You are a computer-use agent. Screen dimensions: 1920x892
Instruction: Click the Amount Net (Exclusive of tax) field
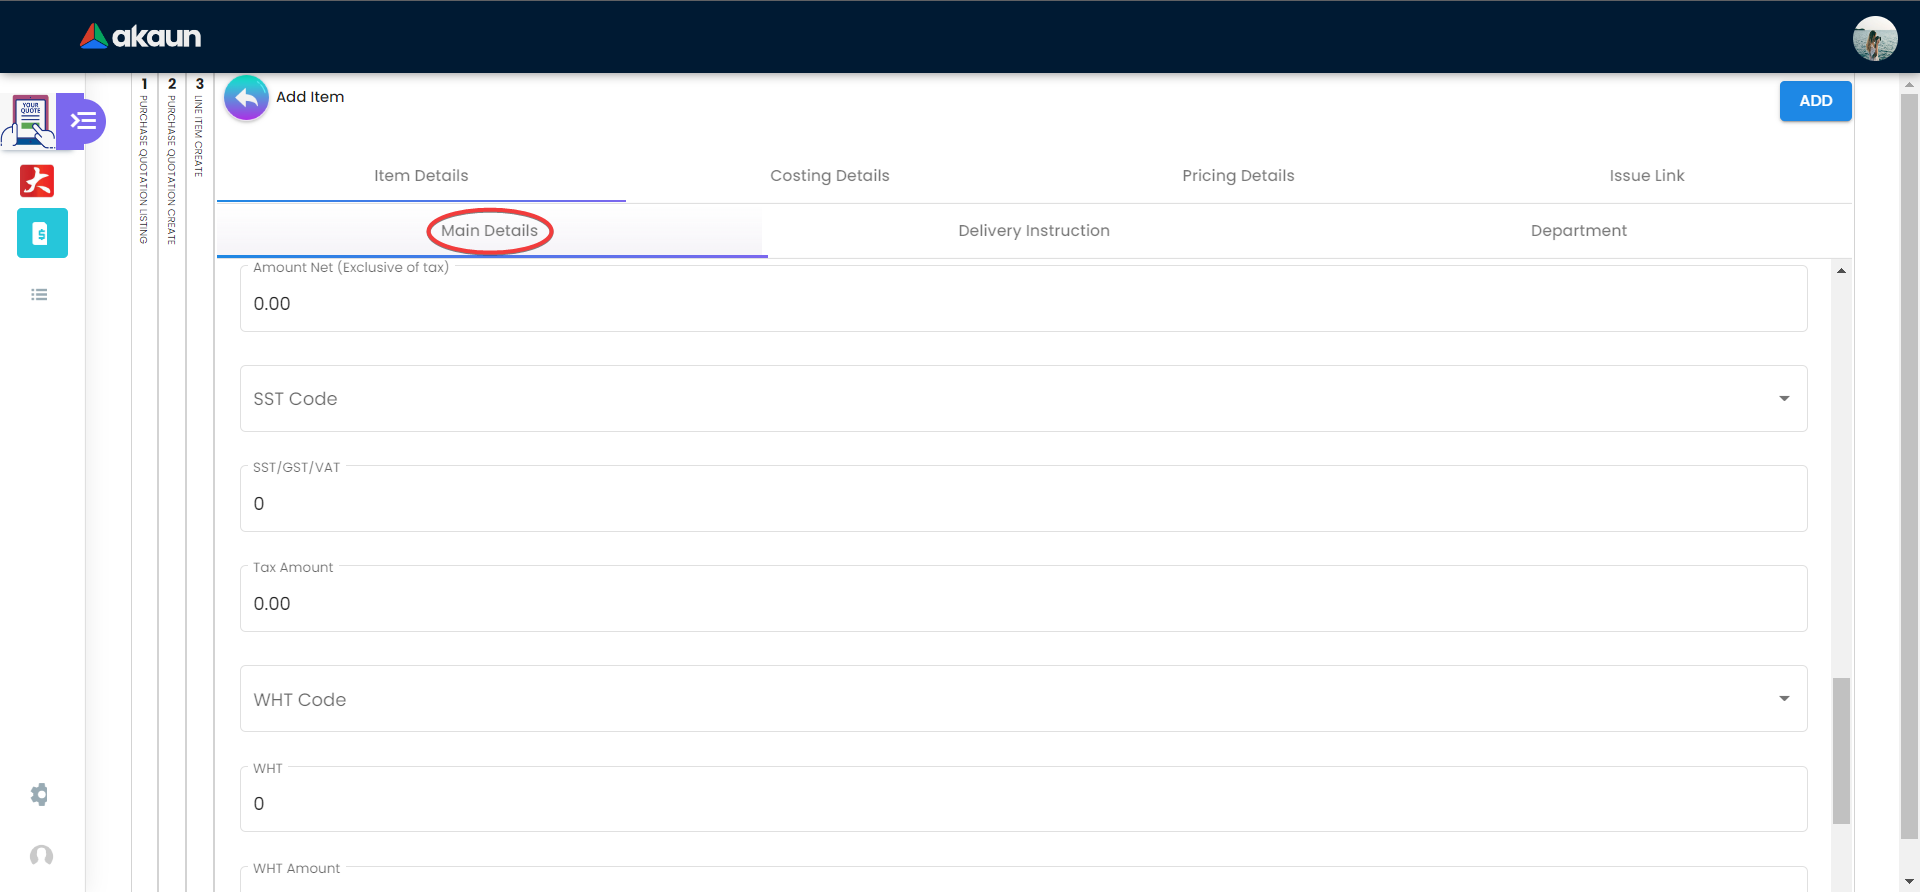point(1023,298)
